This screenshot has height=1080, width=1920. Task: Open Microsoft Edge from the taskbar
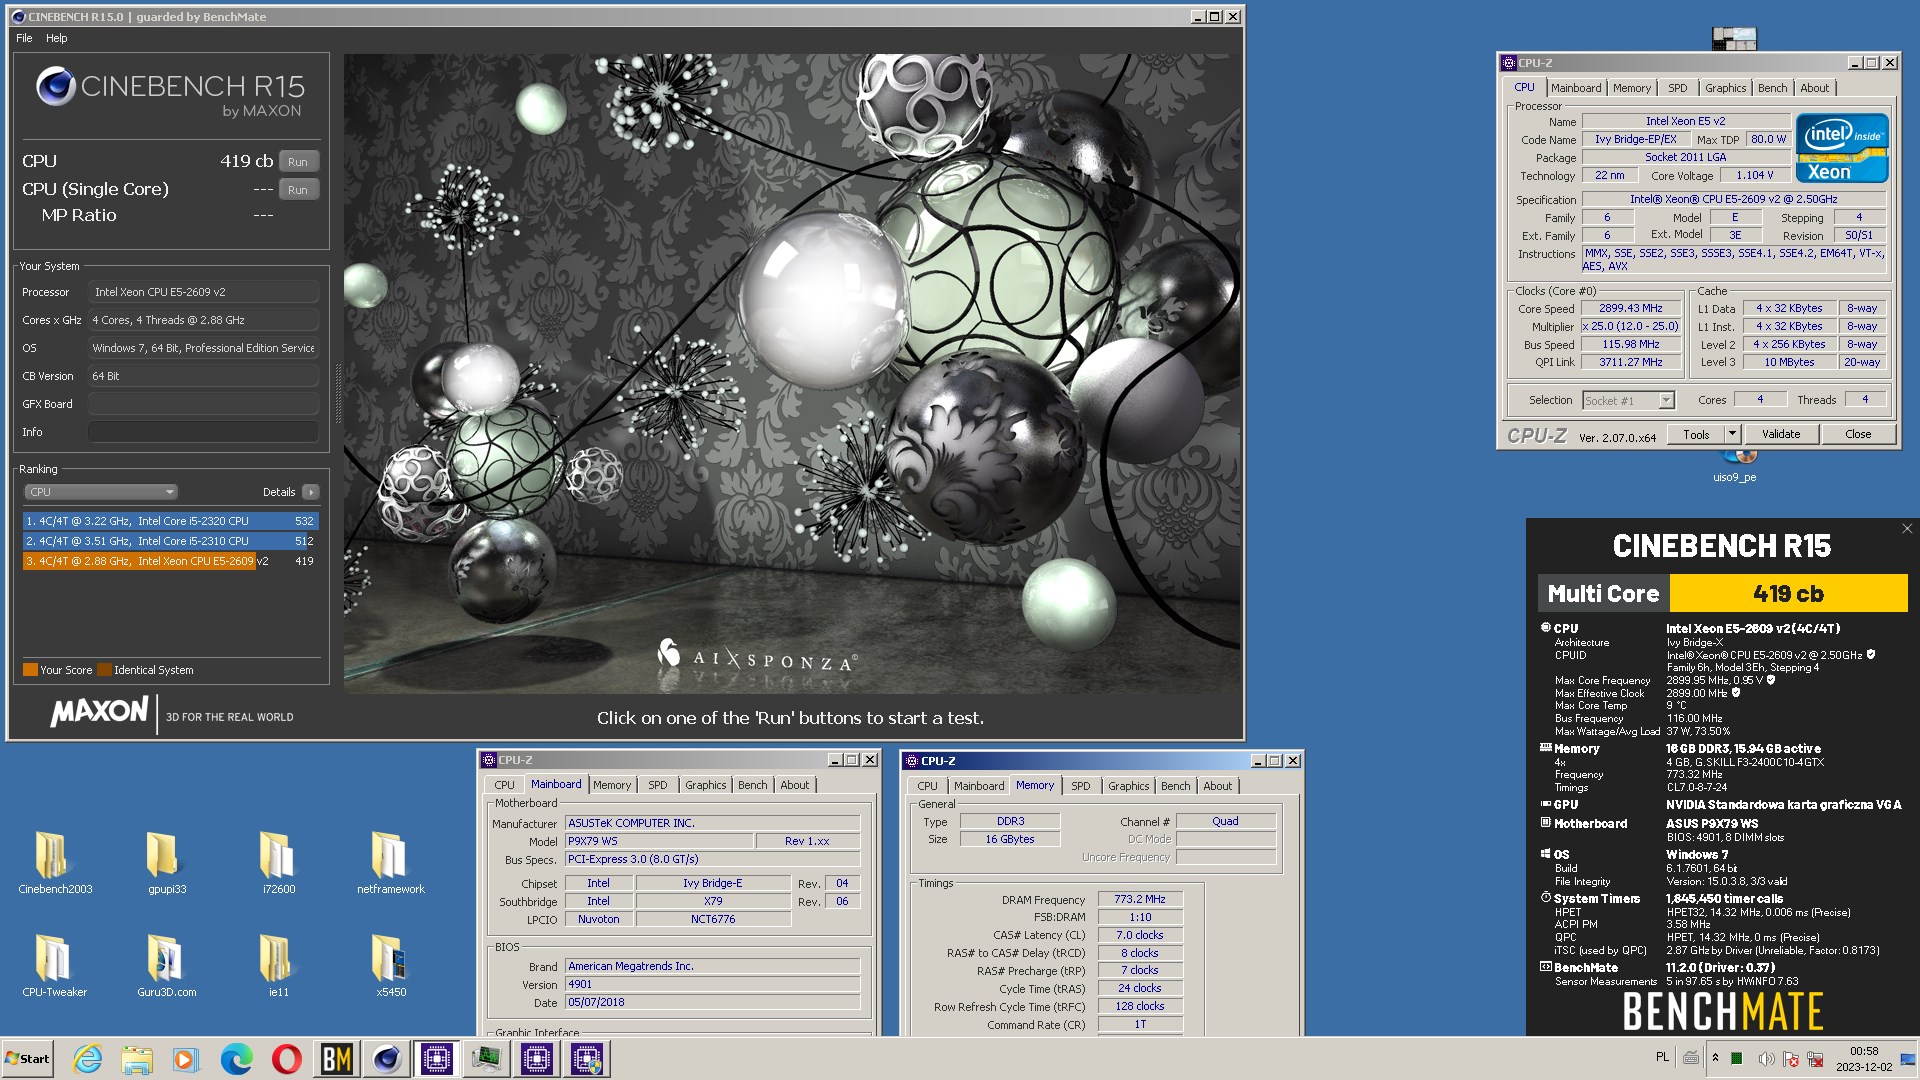coord(237,1058)
